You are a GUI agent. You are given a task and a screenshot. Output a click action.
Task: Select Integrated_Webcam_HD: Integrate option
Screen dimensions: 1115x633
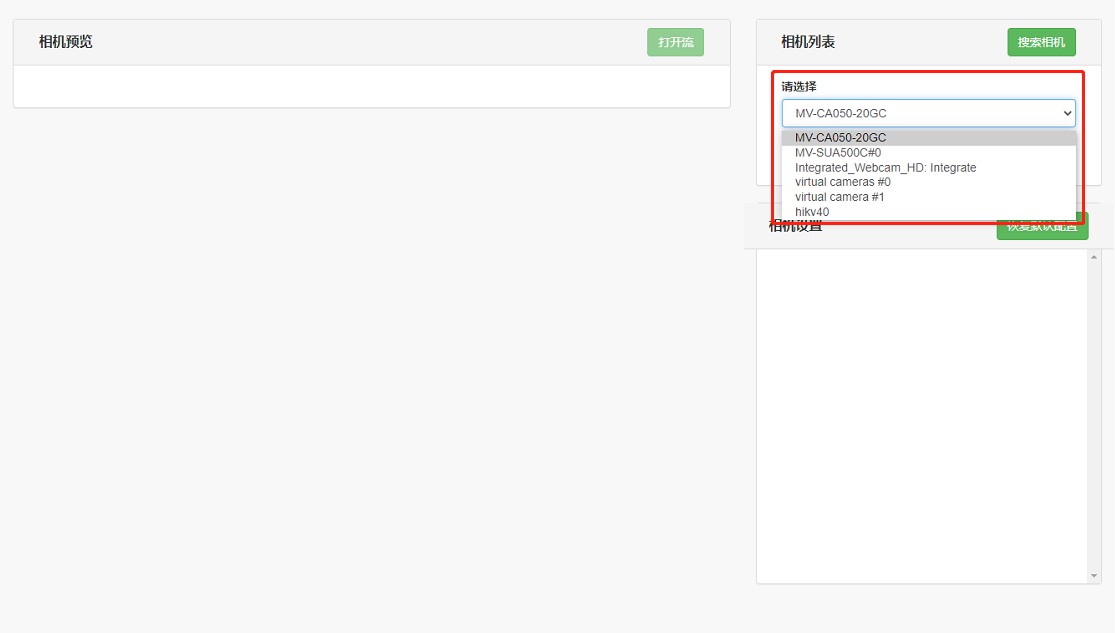(x=885, y=168)
